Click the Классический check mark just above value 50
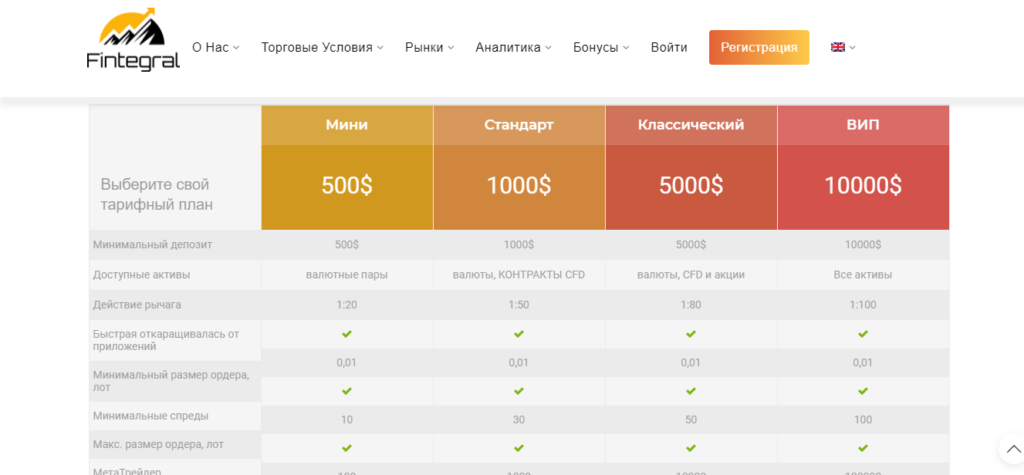1024x475 pixels. 691,391
